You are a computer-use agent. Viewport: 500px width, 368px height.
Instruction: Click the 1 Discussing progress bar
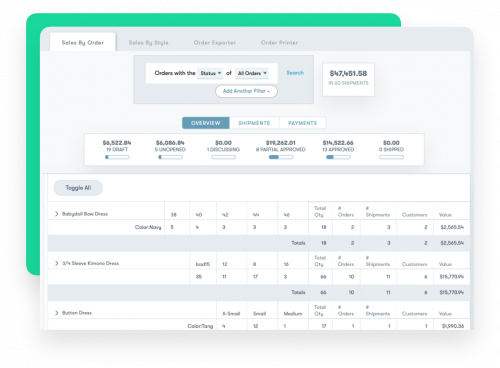click(x=223, y=157)
